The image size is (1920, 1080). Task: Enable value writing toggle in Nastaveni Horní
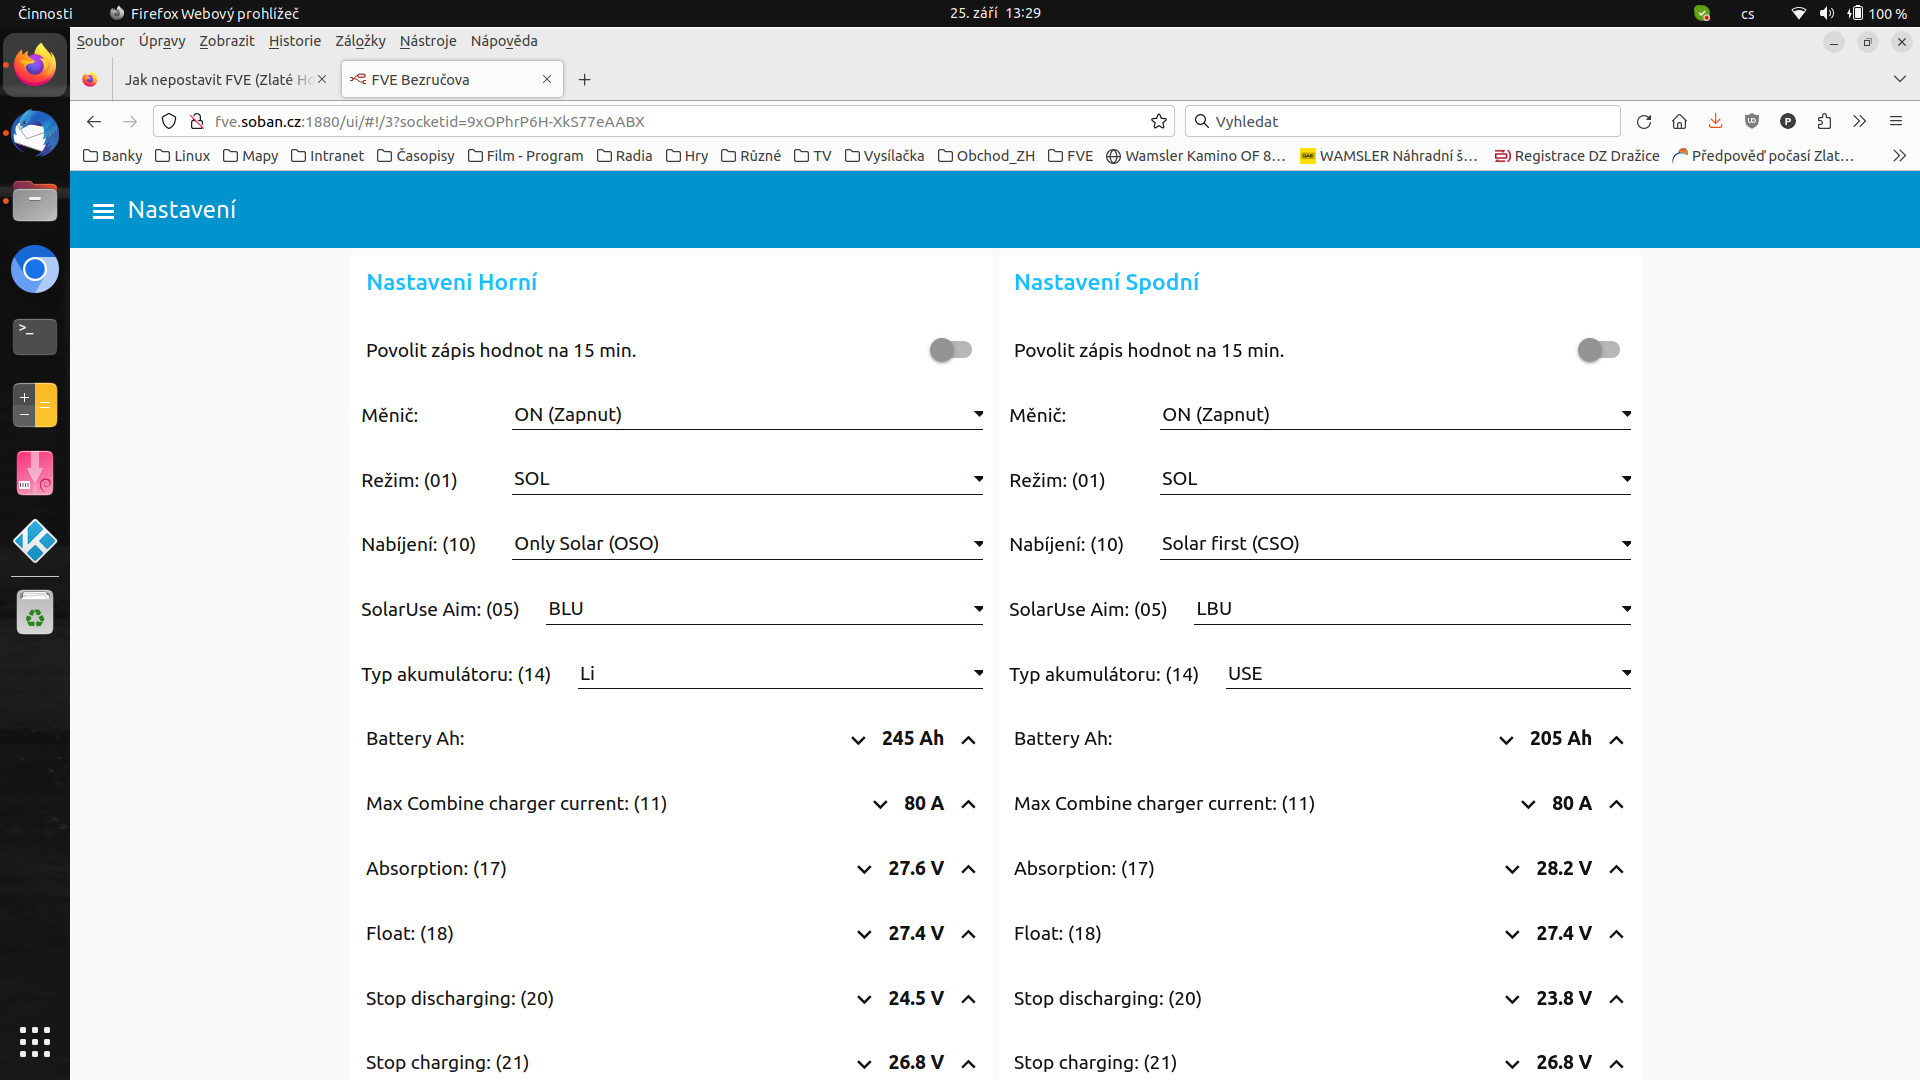pos(950,350)
